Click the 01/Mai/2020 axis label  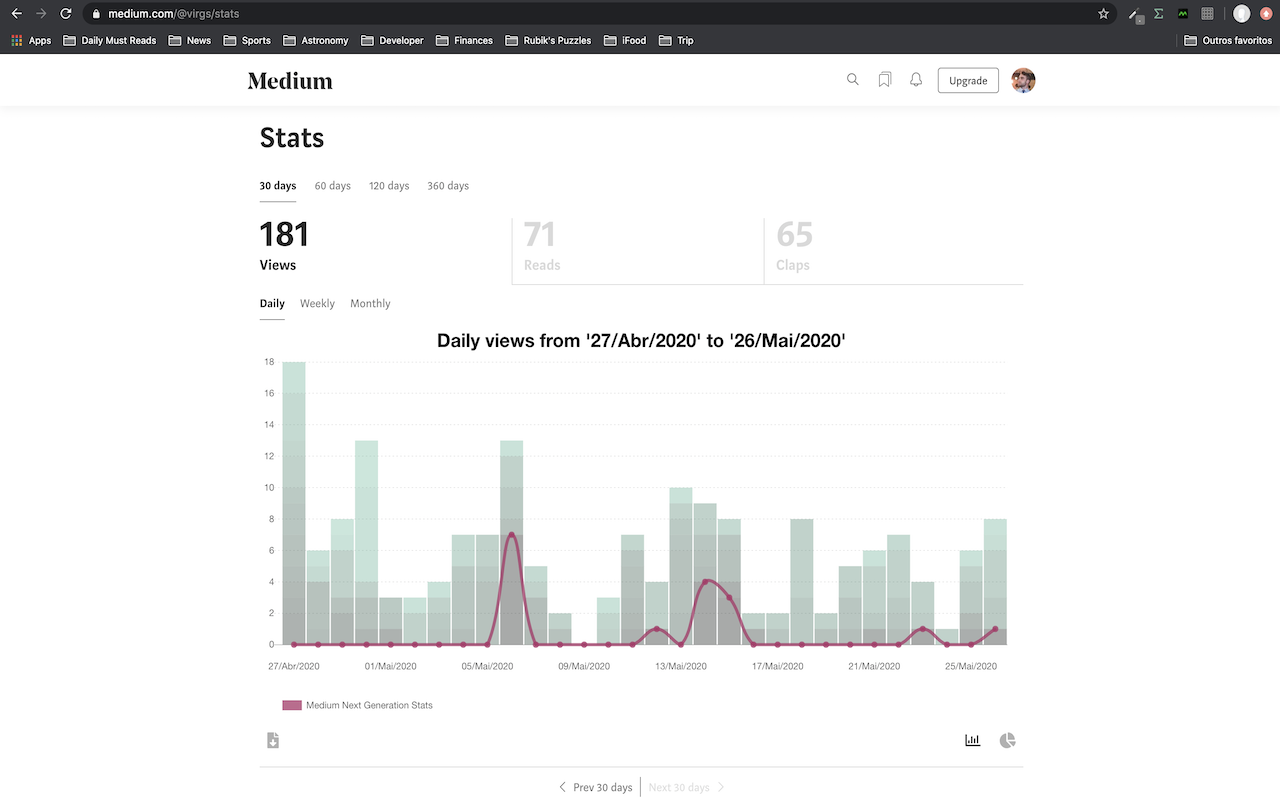coord(390,666)
